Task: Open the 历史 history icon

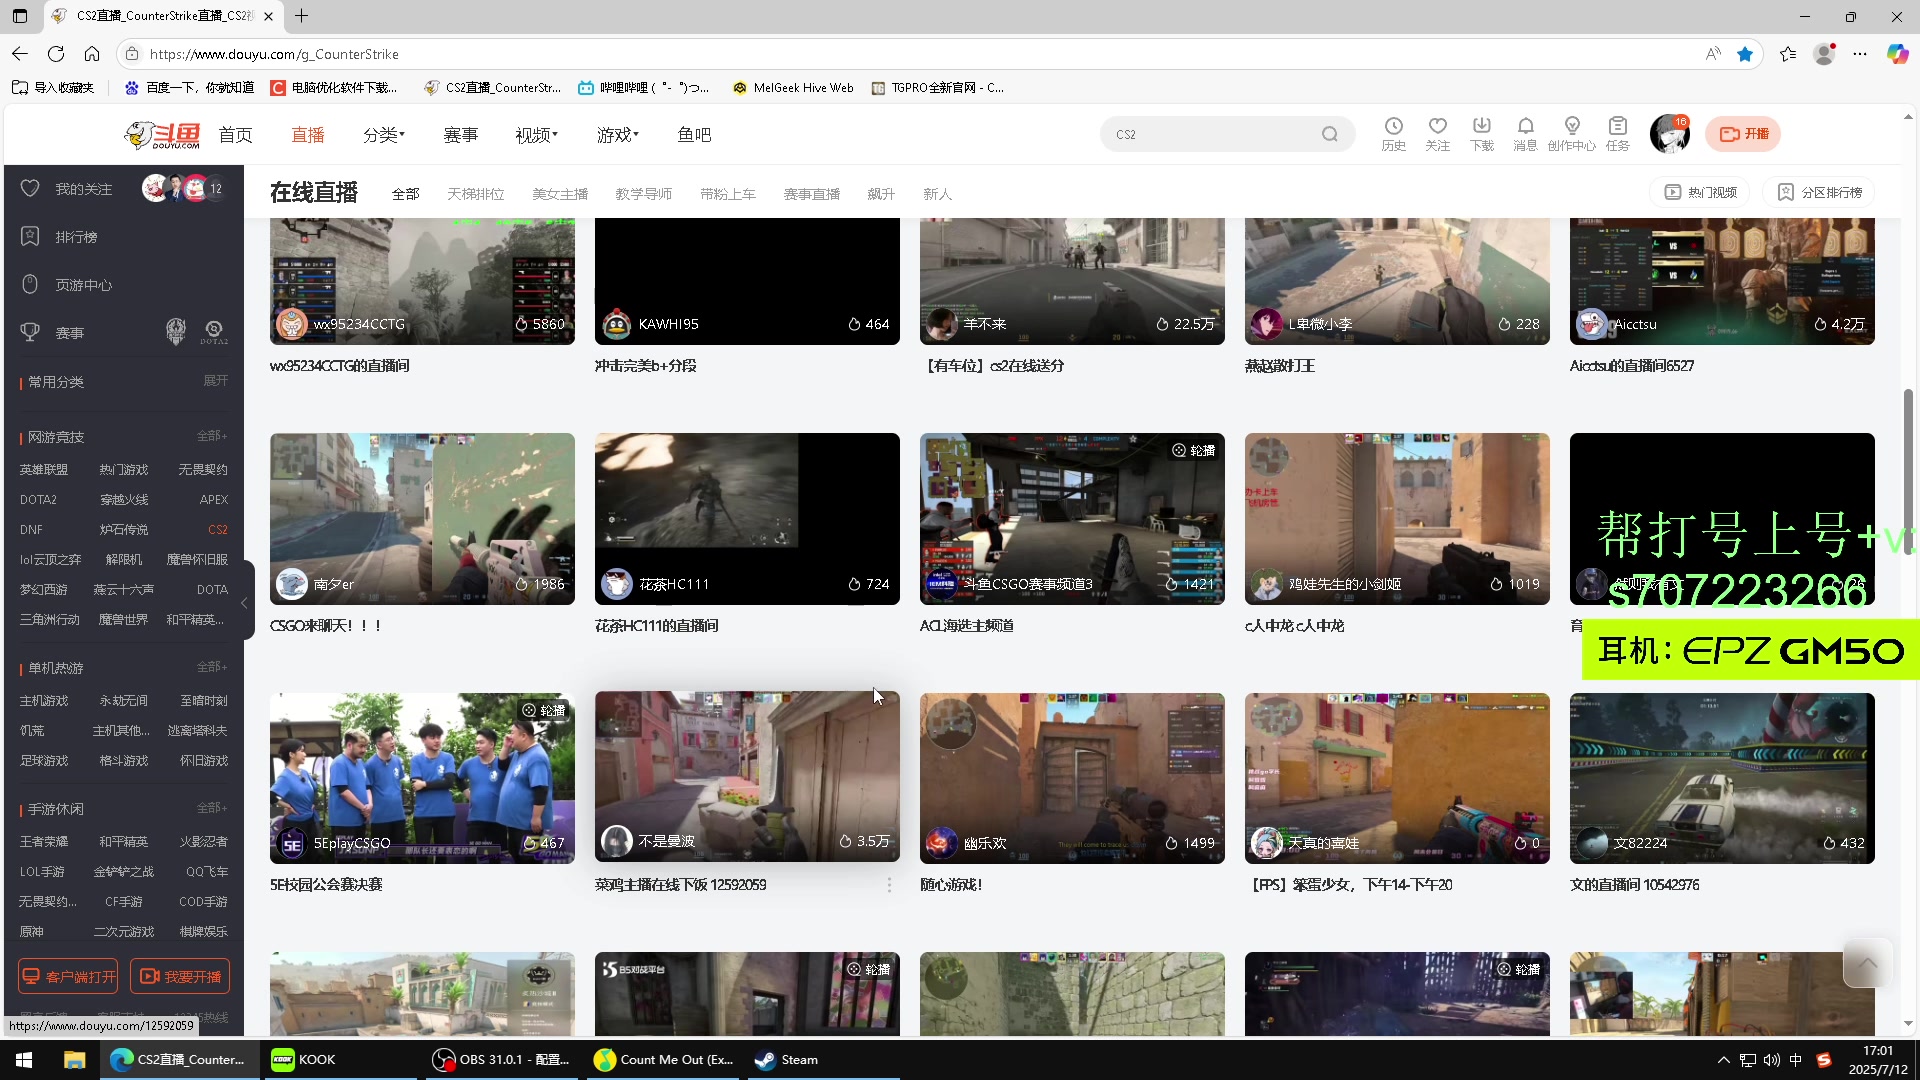Action: point(1393,133)
